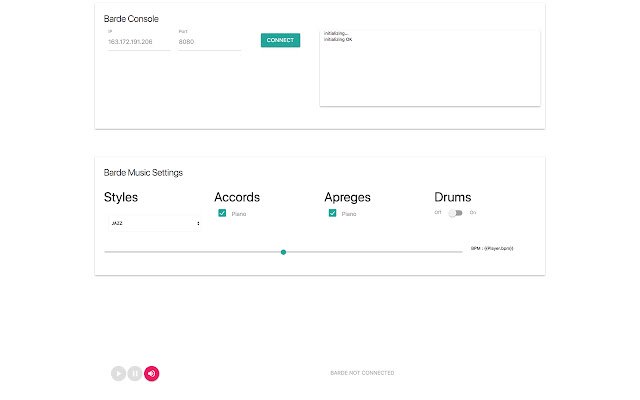Toggle the Accords Piano checkbox
The width and height of the screenshot is (640, 400).
tap(222, 213)
